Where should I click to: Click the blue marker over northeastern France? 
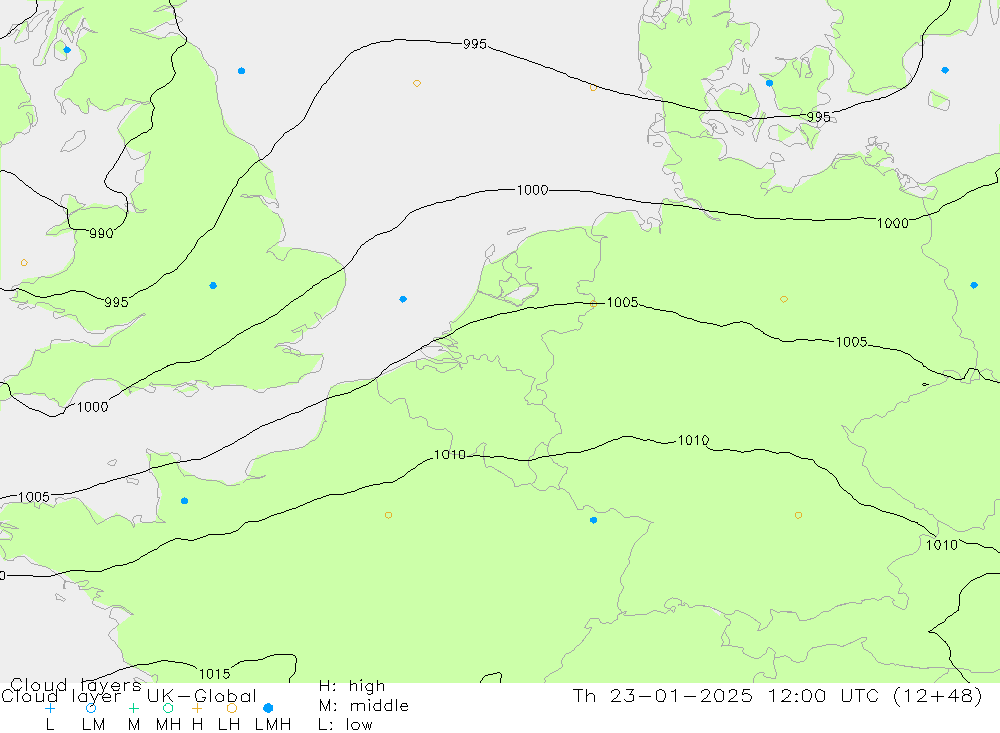point(594,521)
